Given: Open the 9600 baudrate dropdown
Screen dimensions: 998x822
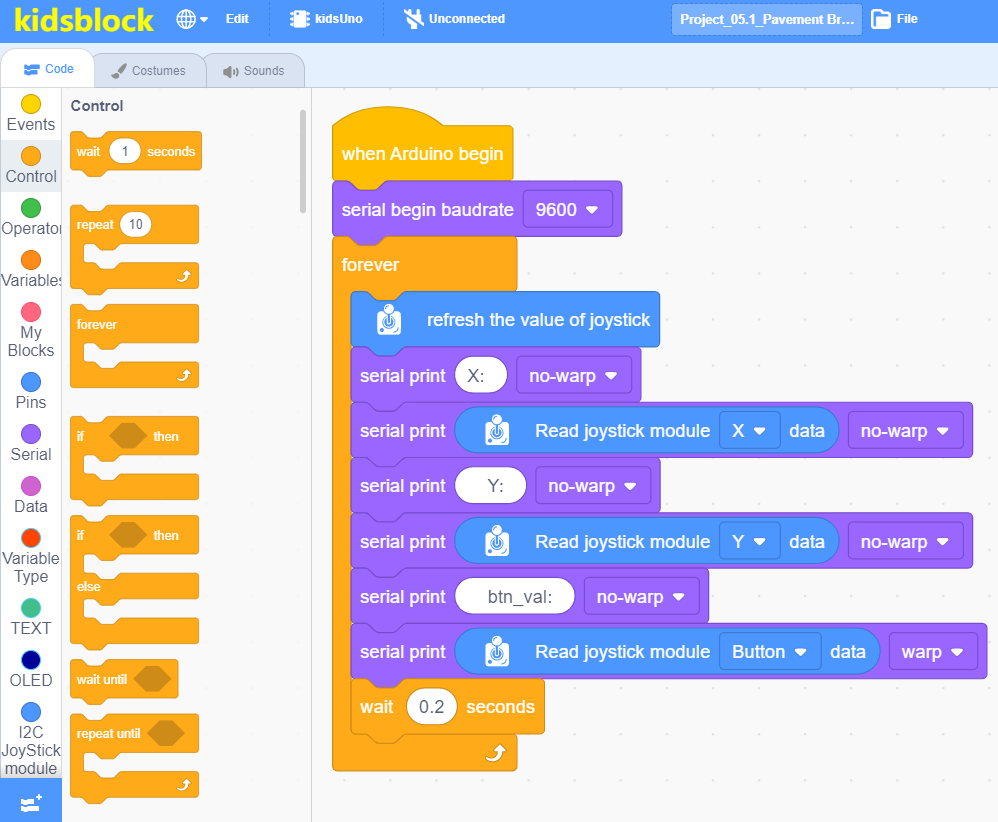Looking at the screenshot, I should 567,209.
